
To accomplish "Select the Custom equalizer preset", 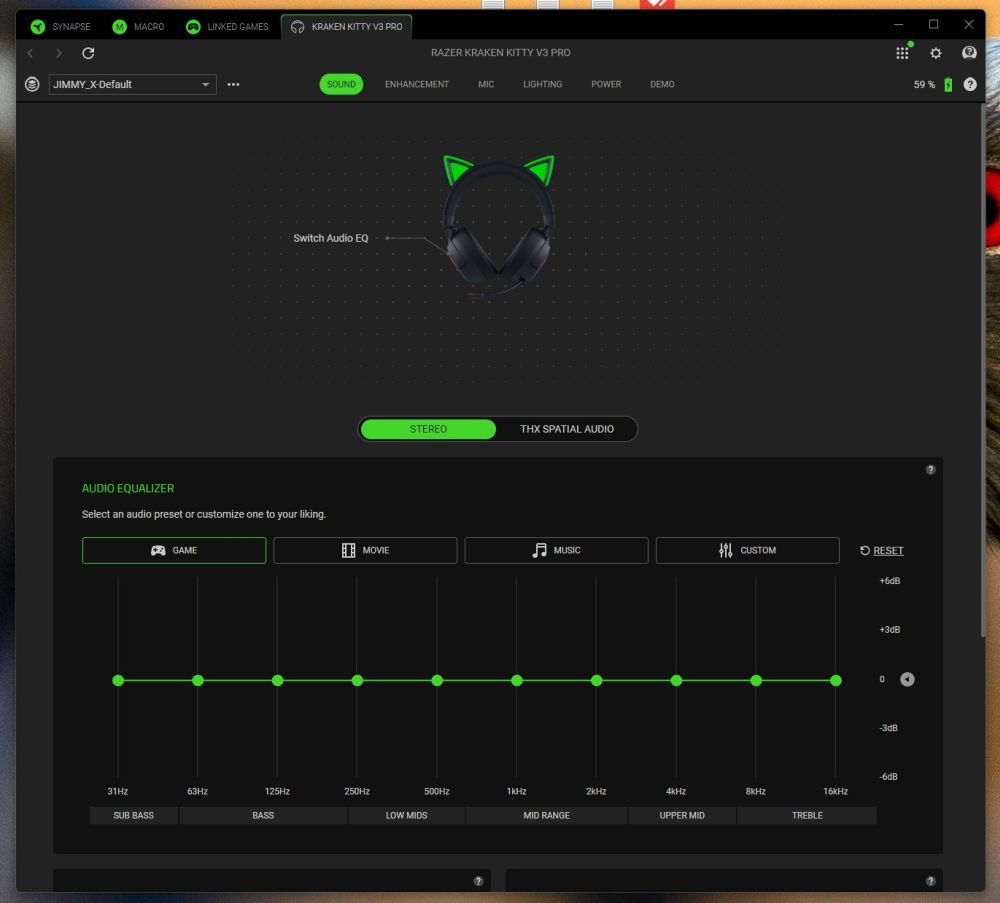I will [747, 550].
